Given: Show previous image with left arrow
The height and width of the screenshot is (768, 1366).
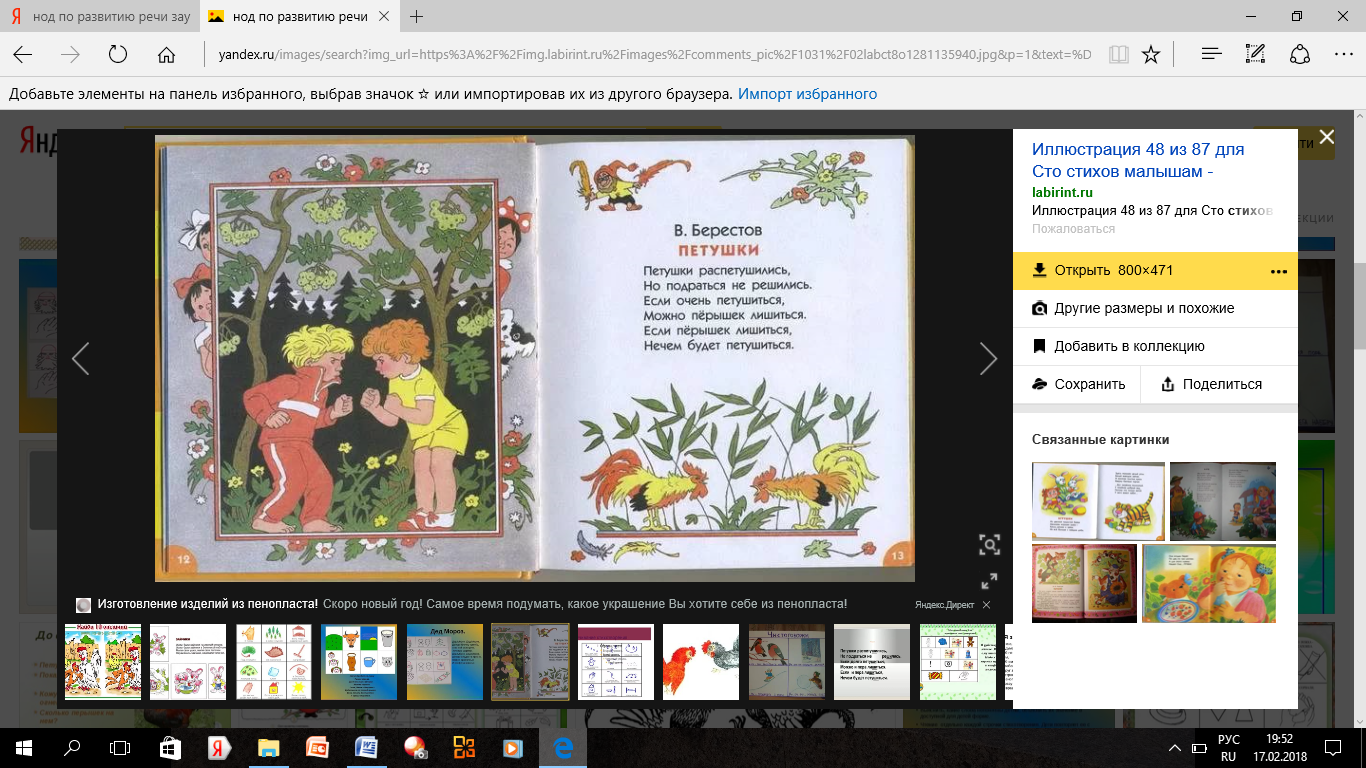Looking at the screenshot, I should (x=81, y=358).
